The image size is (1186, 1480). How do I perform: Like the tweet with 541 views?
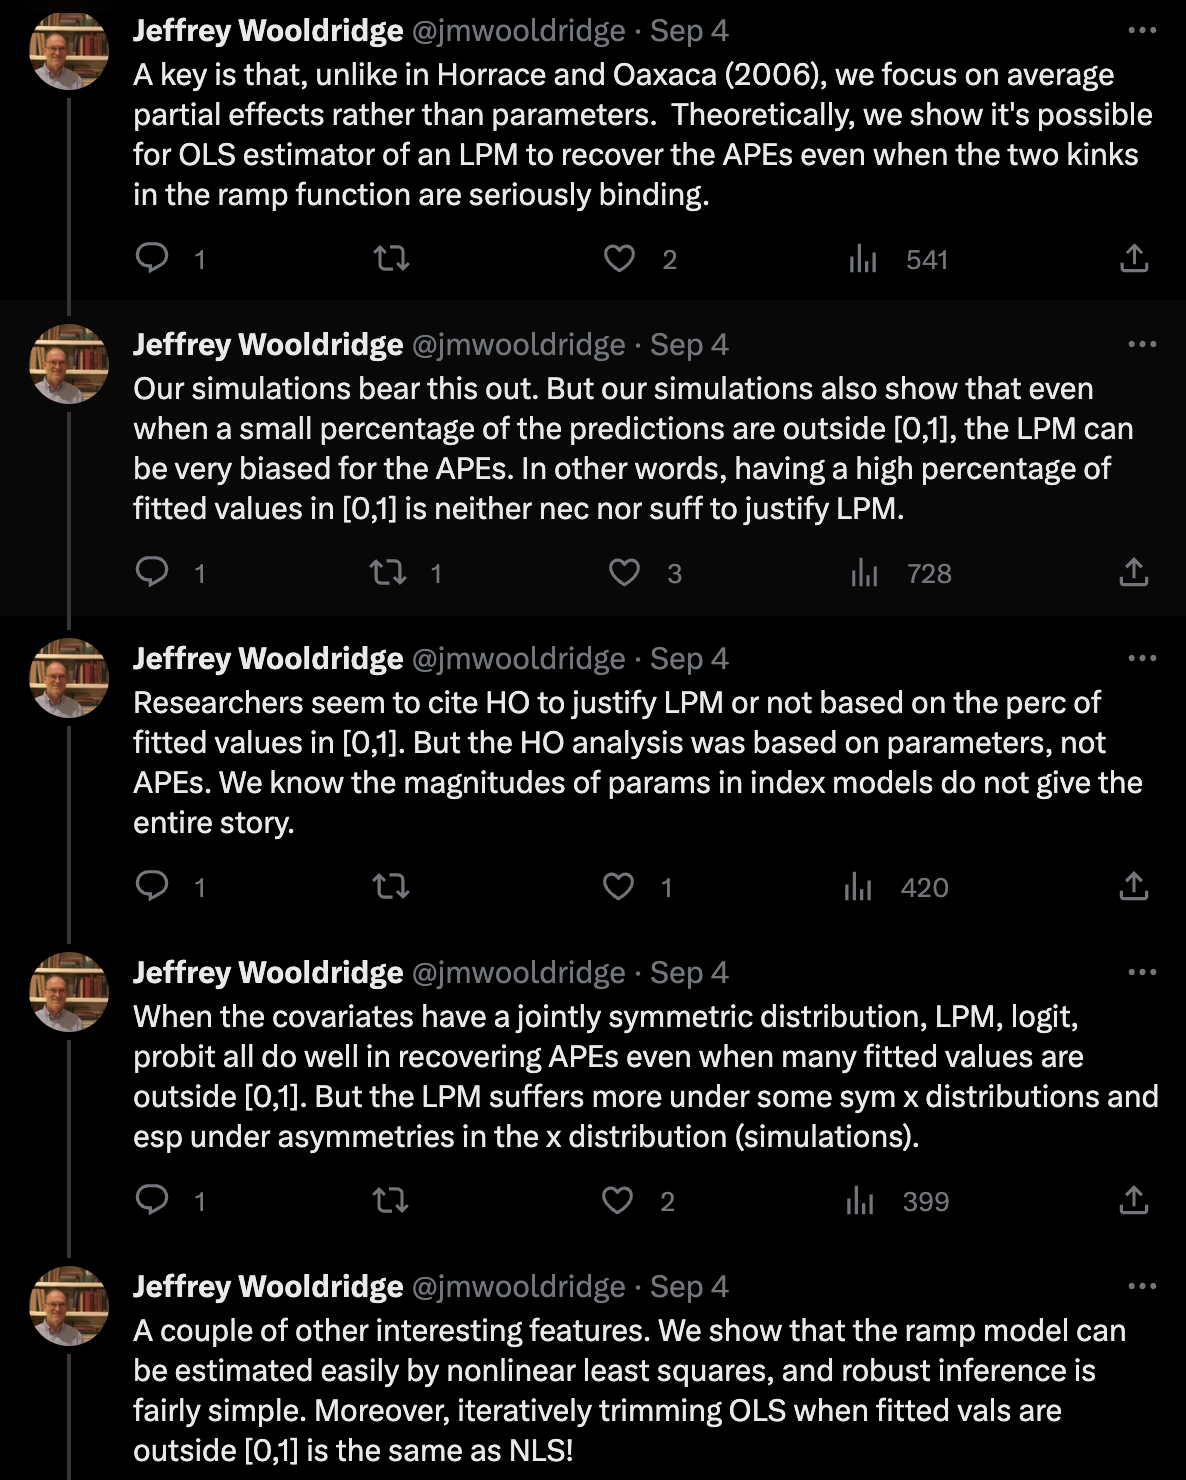(620, 259)
